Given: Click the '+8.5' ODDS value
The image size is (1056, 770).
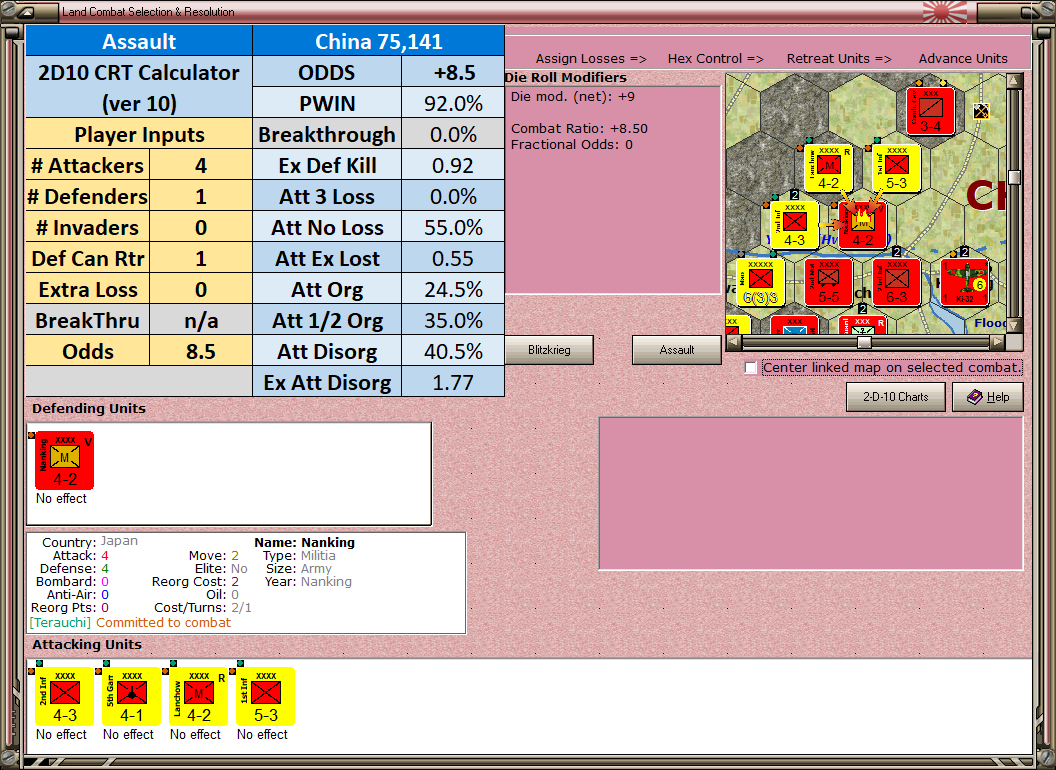Looking at the screenshot, I should [453, 73].
